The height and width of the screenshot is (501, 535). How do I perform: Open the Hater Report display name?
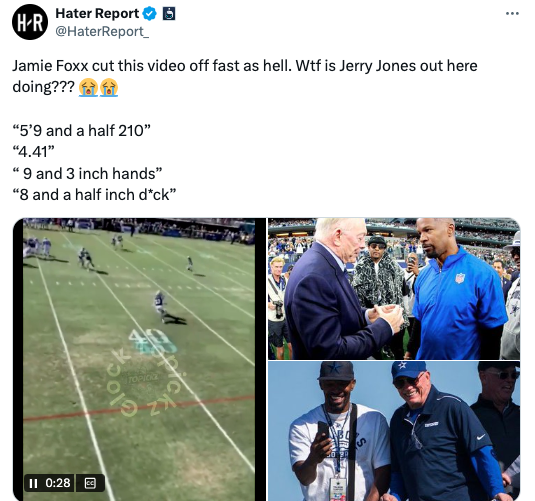click(97, 14)
